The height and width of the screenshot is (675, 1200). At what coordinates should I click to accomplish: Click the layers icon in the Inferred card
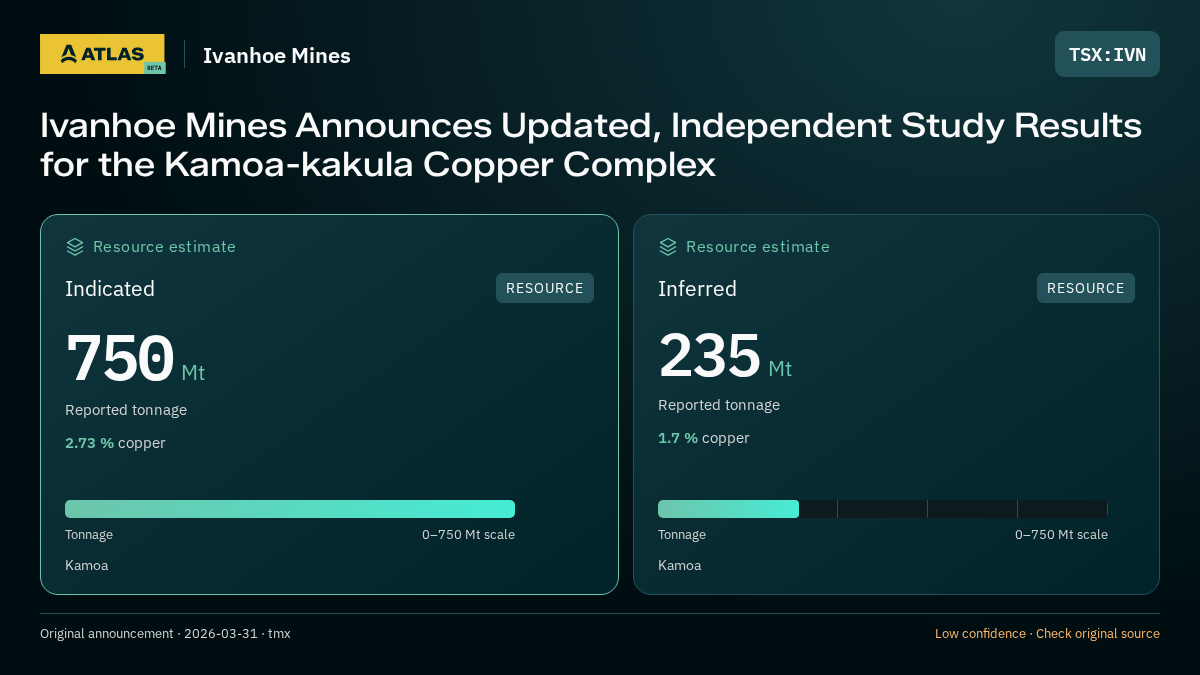coord(668,247)
